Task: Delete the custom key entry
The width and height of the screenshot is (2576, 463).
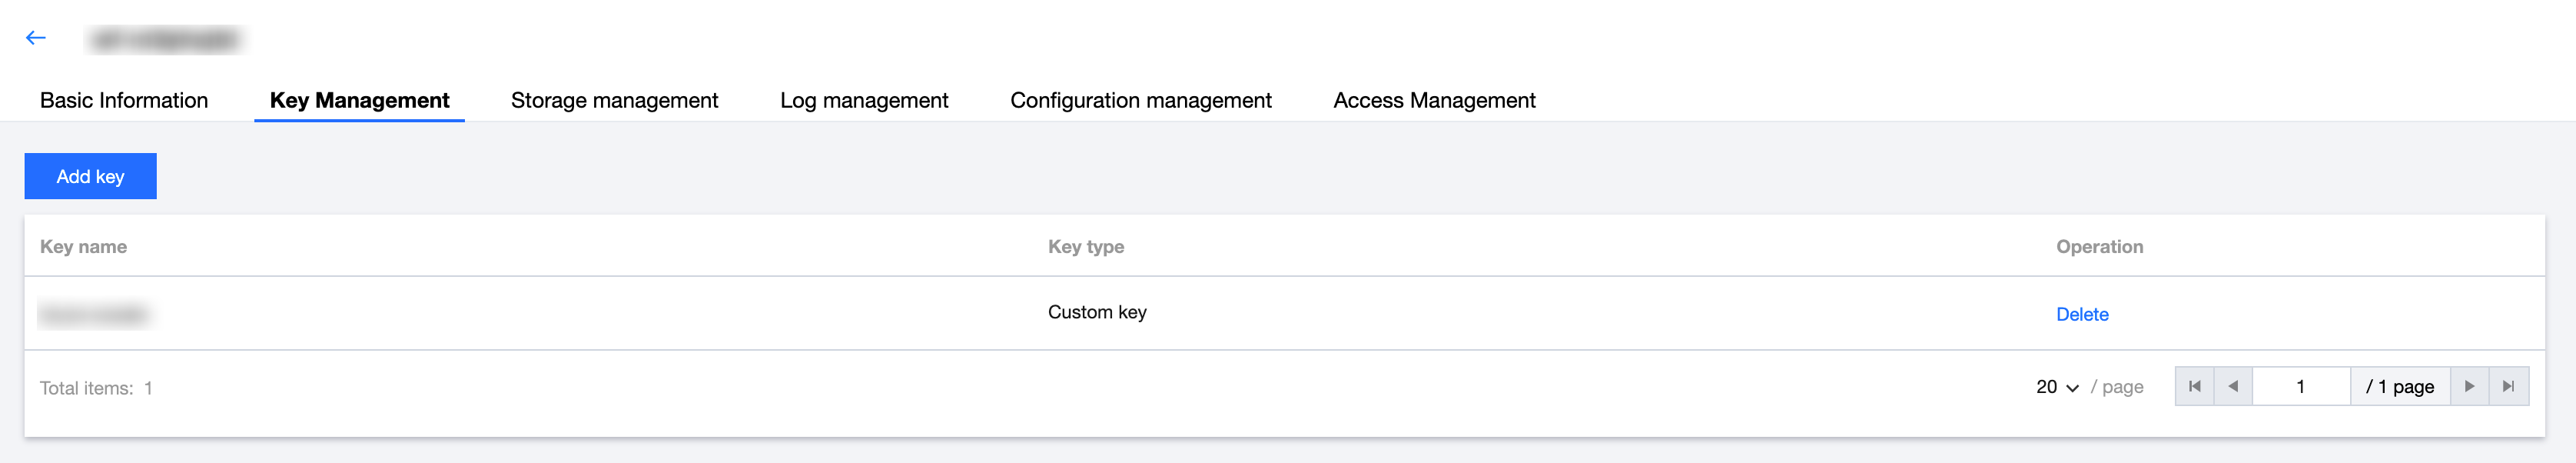Action: 2082,315
